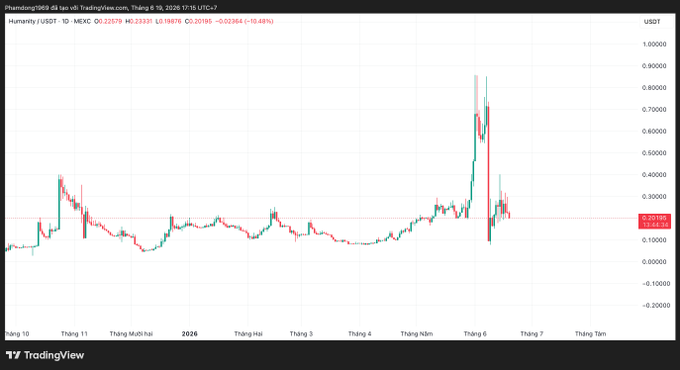This screenshot has height=370, width=680.
Task: Click the 0.60000 price axis label
Action: (654, 131)
